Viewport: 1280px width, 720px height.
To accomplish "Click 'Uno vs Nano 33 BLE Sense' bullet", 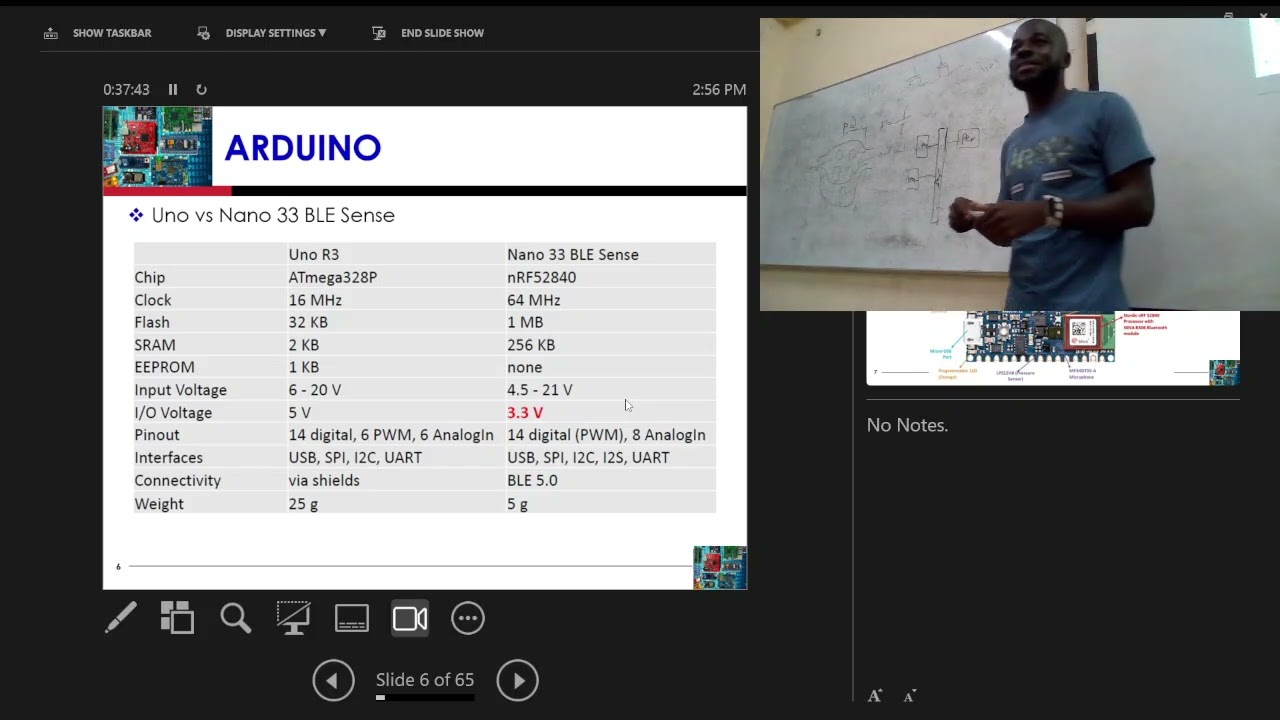I will (x=273, y=215).
